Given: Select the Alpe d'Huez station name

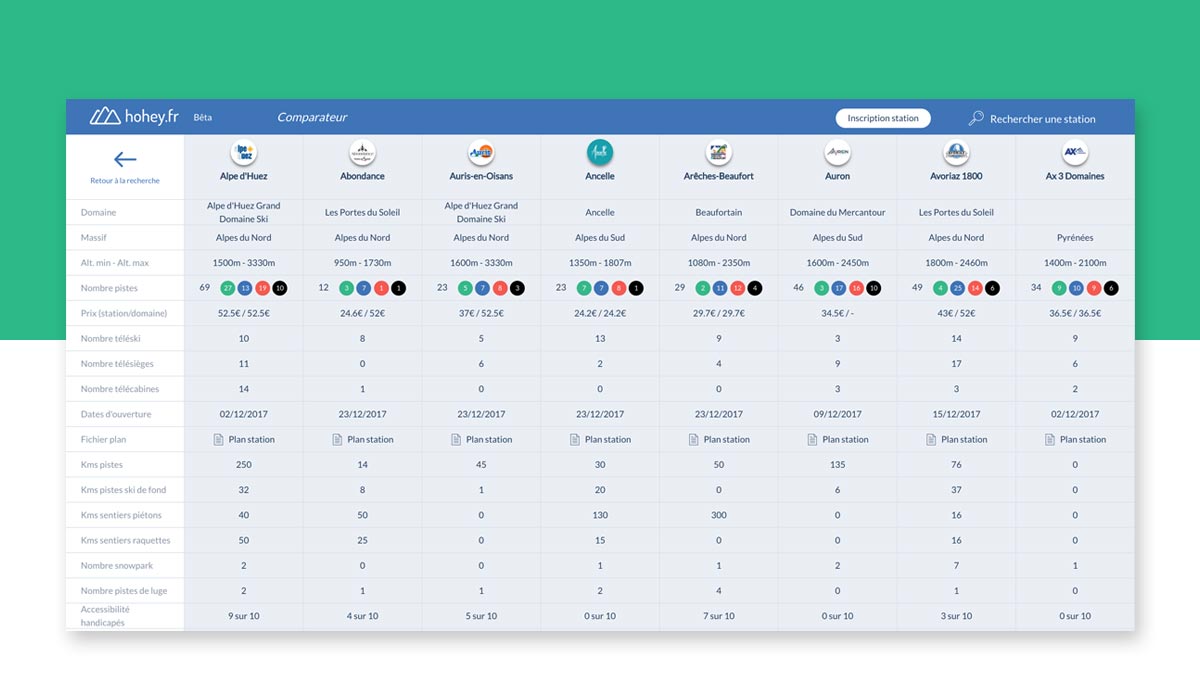Looking at the screenshot, I should [x=243, y=176].
